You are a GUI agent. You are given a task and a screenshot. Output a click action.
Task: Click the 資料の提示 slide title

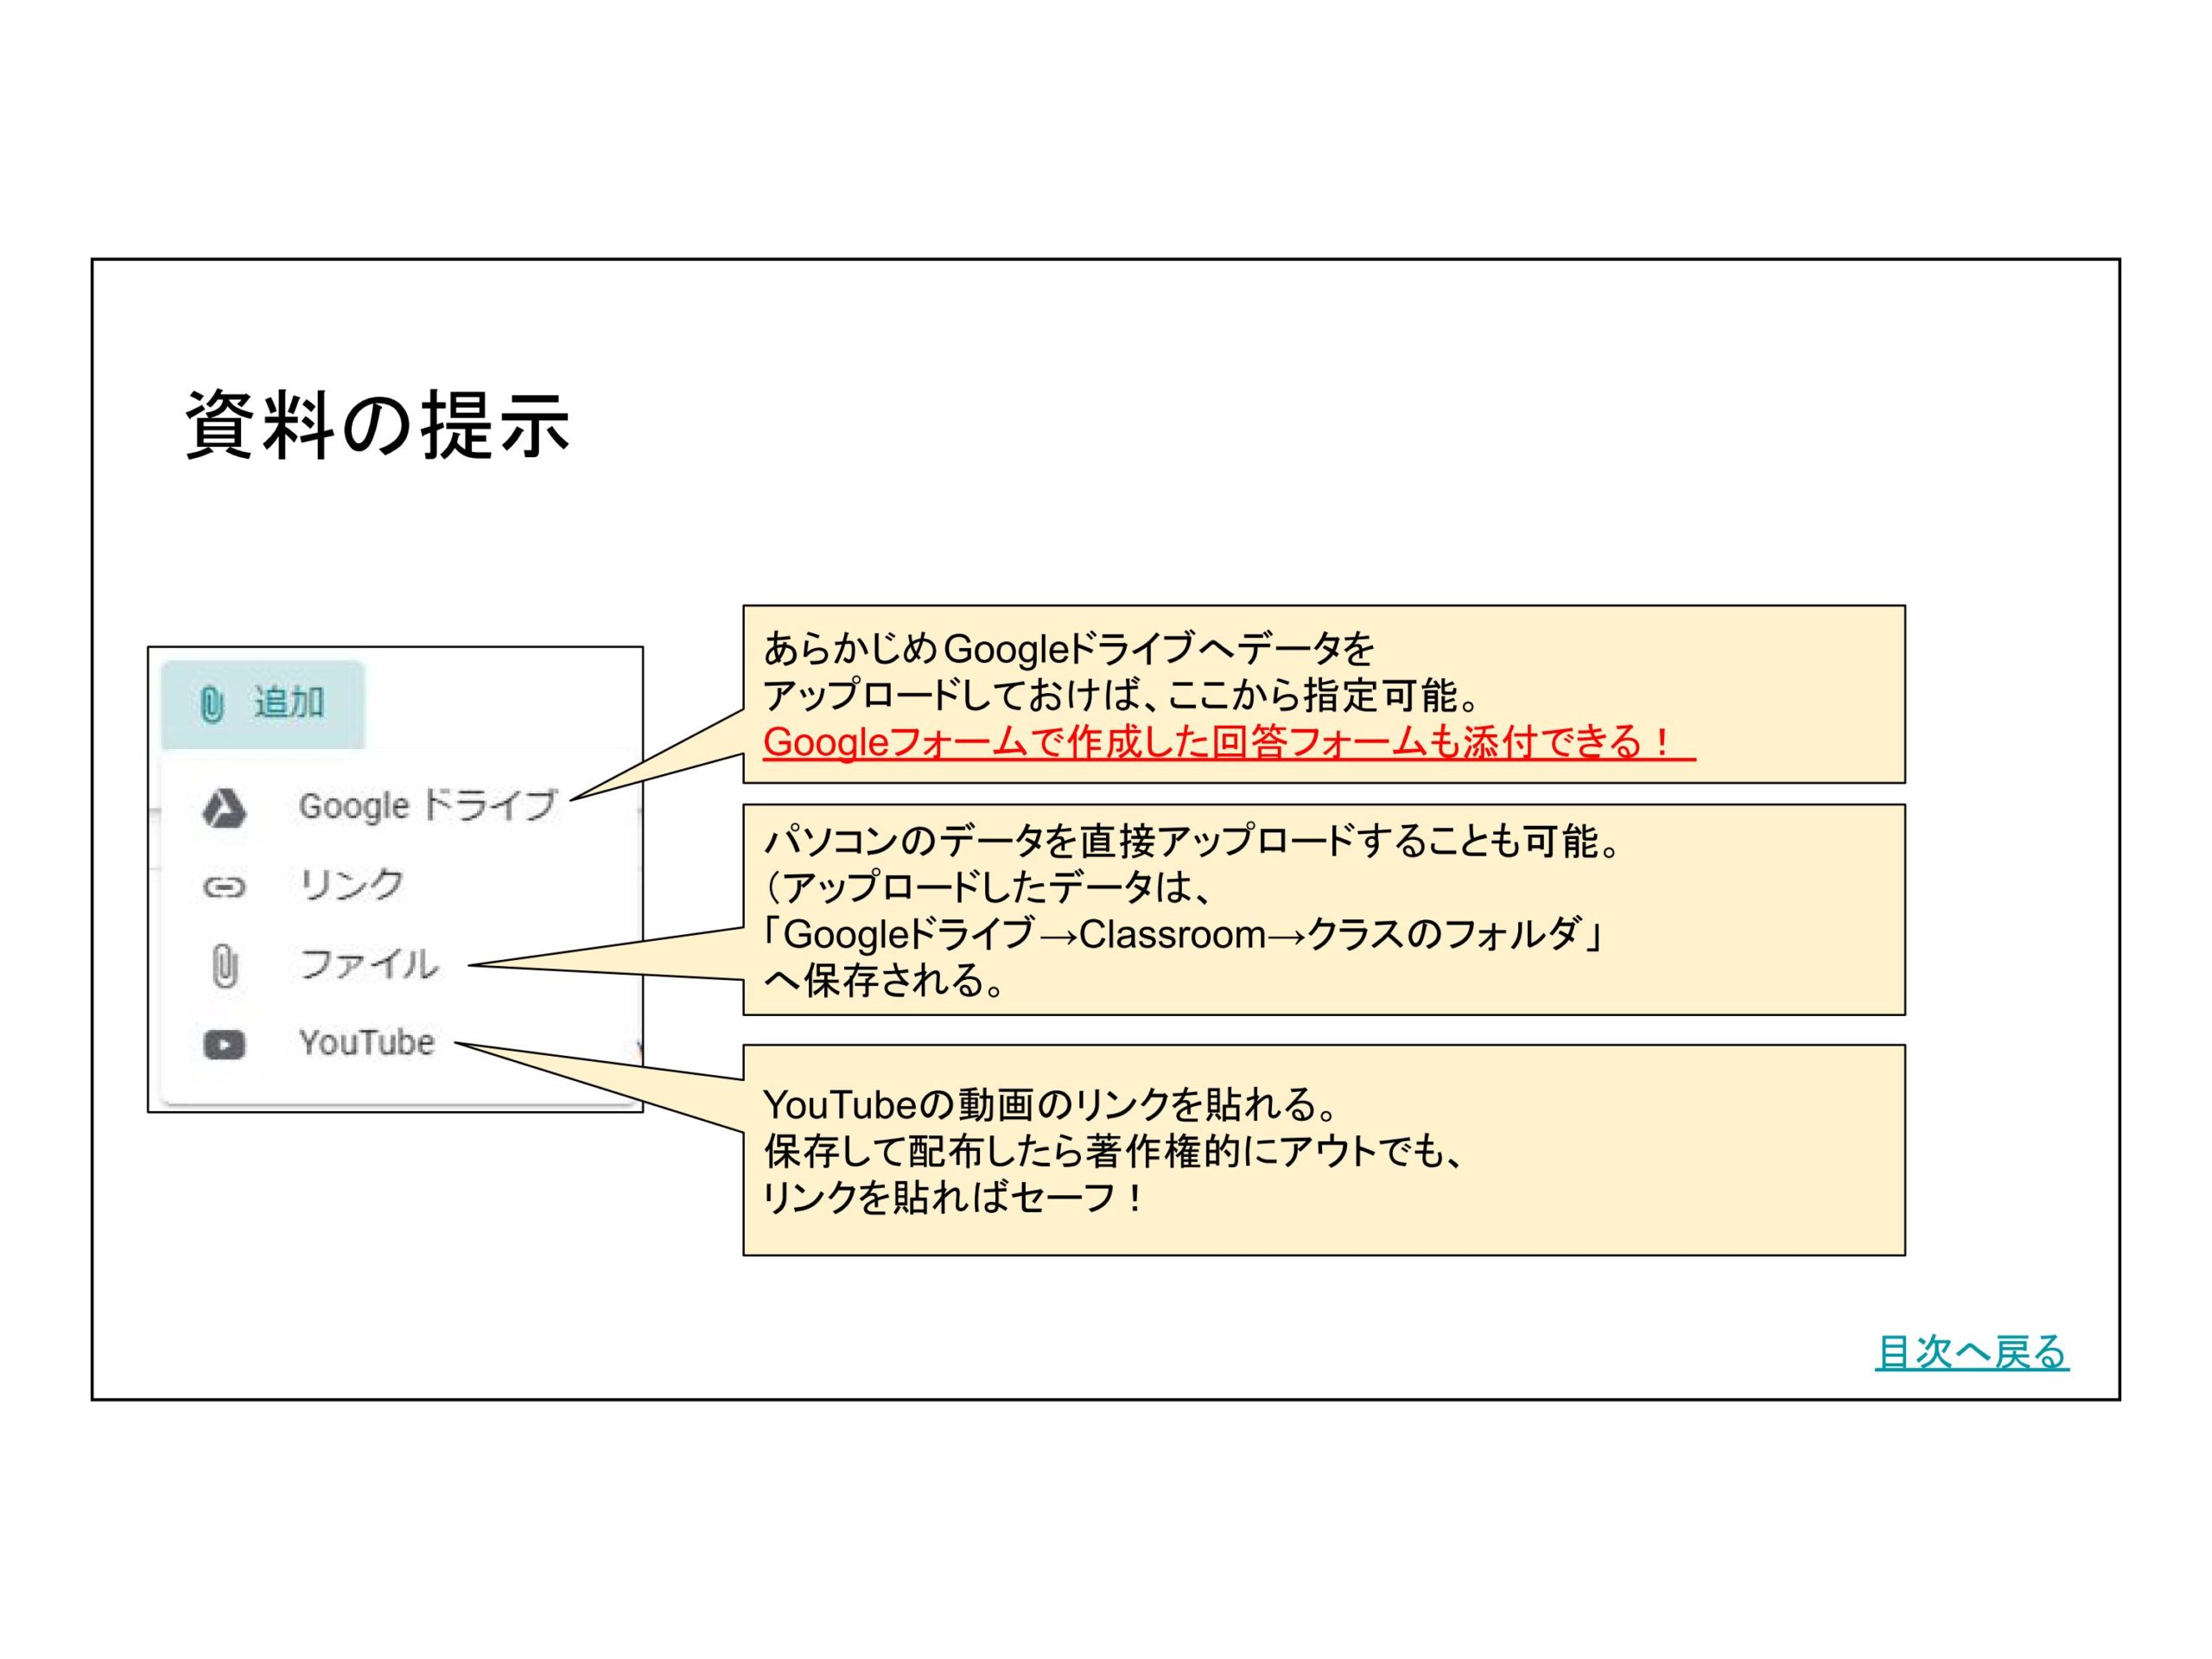(x=378, y=425)
